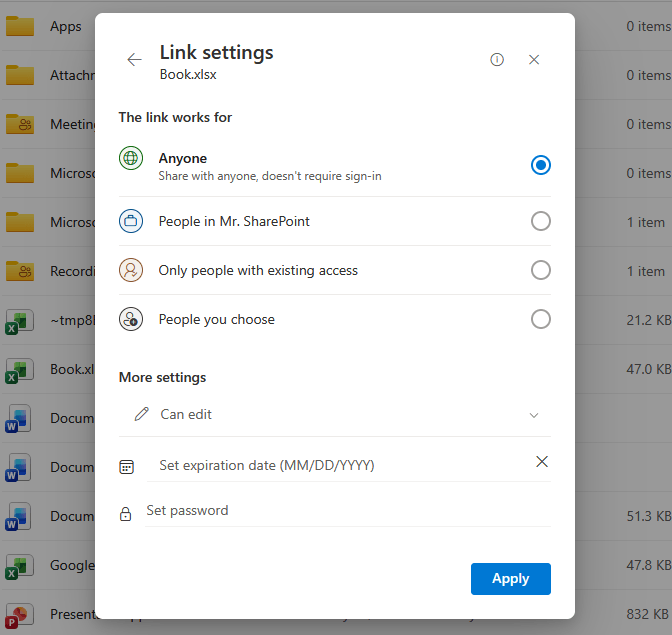Click the People you choose label

(216, 320)
